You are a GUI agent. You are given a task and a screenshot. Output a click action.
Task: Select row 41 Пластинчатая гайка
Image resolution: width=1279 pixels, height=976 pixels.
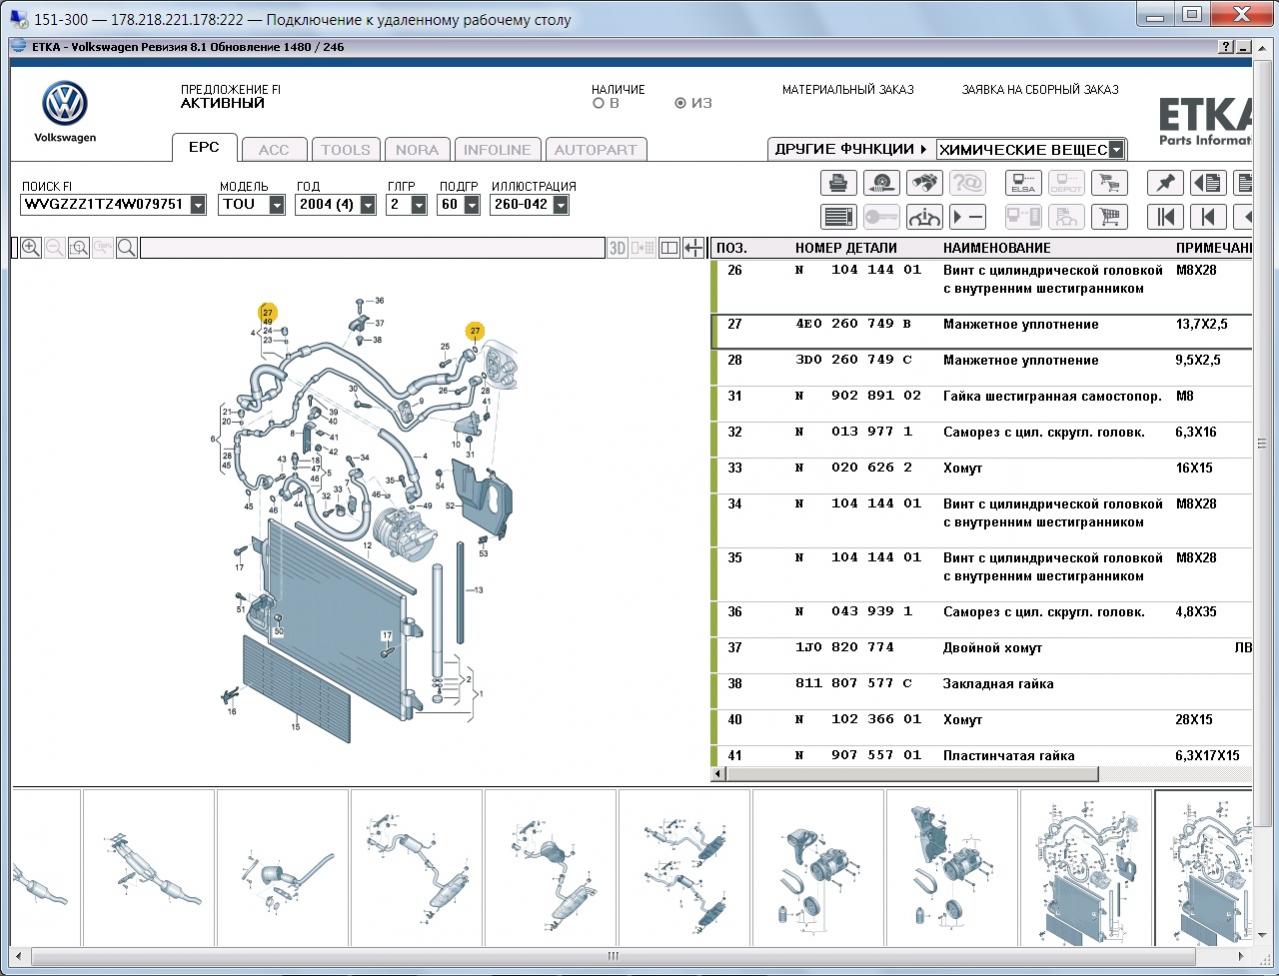(981, 756)
